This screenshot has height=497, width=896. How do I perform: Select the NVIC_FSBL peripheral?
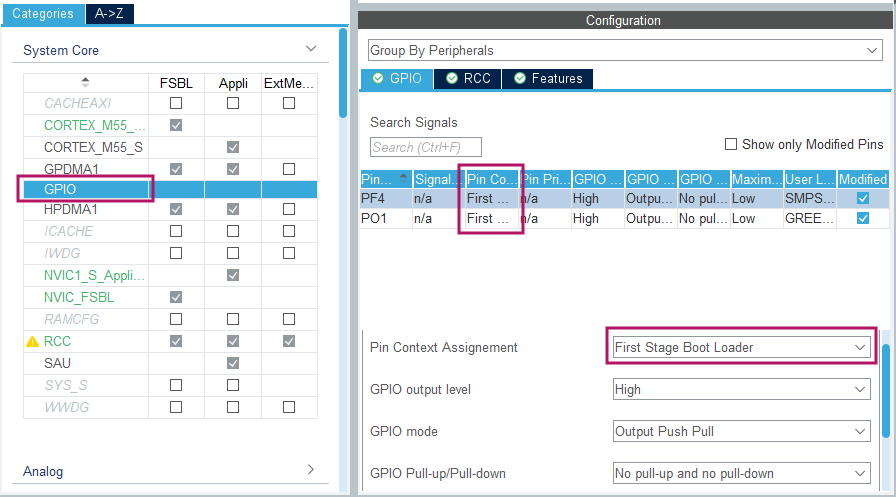click(79, 297)
